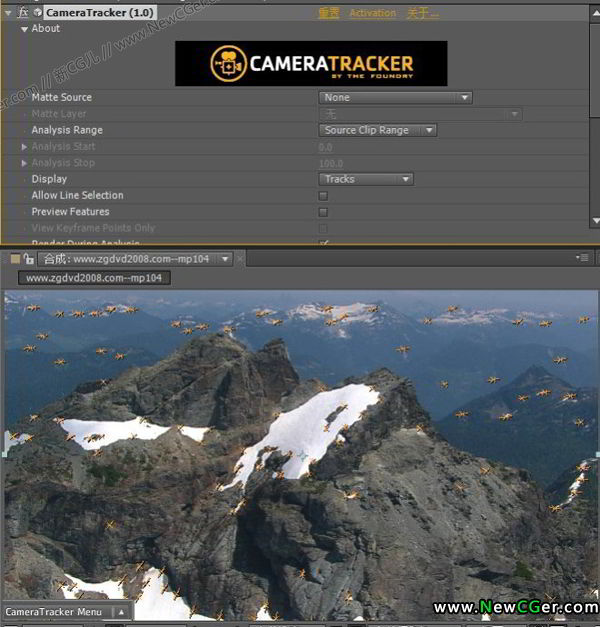Open the Activation link
Viewport: 600px width, 627px height.
point(372,13)
